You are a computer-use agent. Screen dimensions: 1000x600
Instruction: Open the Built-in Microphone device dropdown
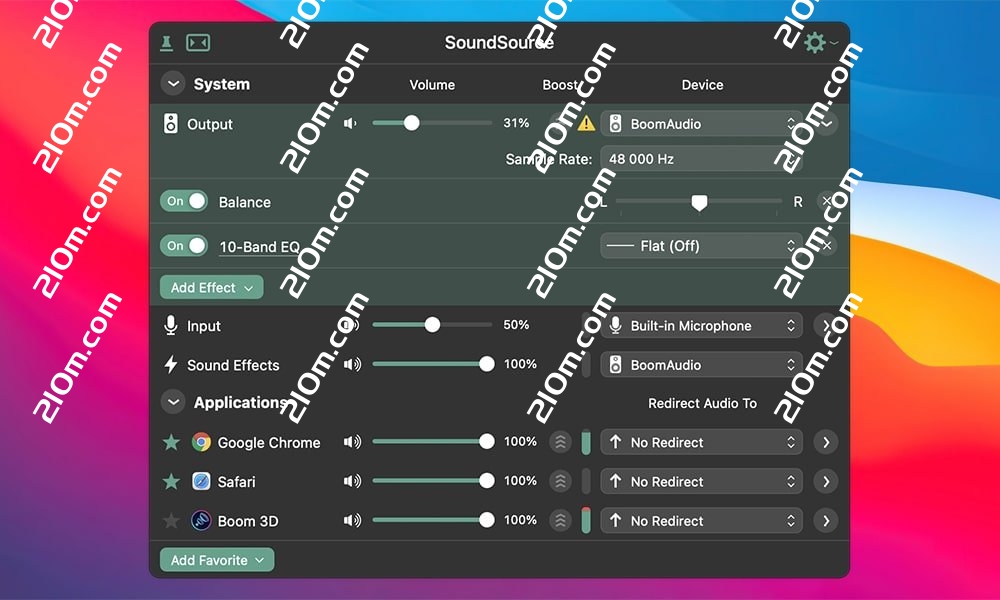(x=701, y=326)
